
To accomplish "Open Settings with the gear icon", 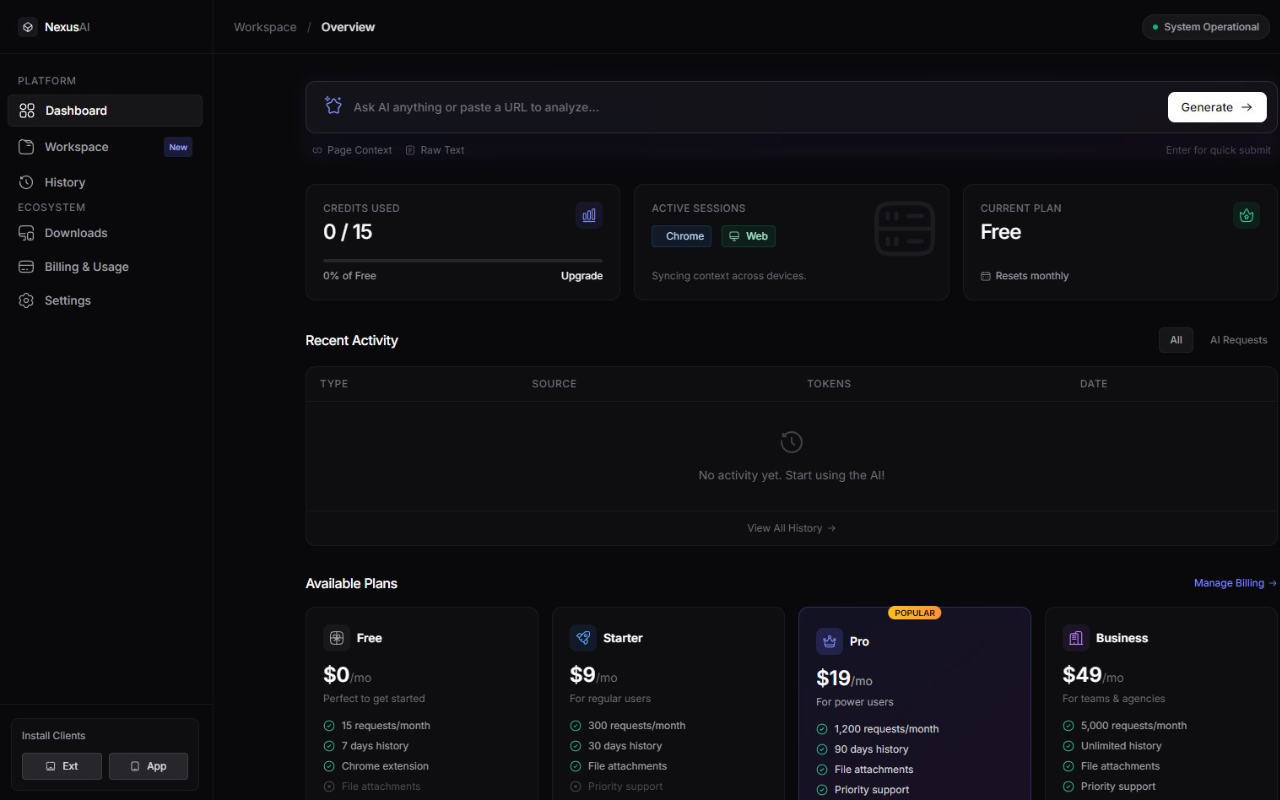I will (x=26, y=300).
